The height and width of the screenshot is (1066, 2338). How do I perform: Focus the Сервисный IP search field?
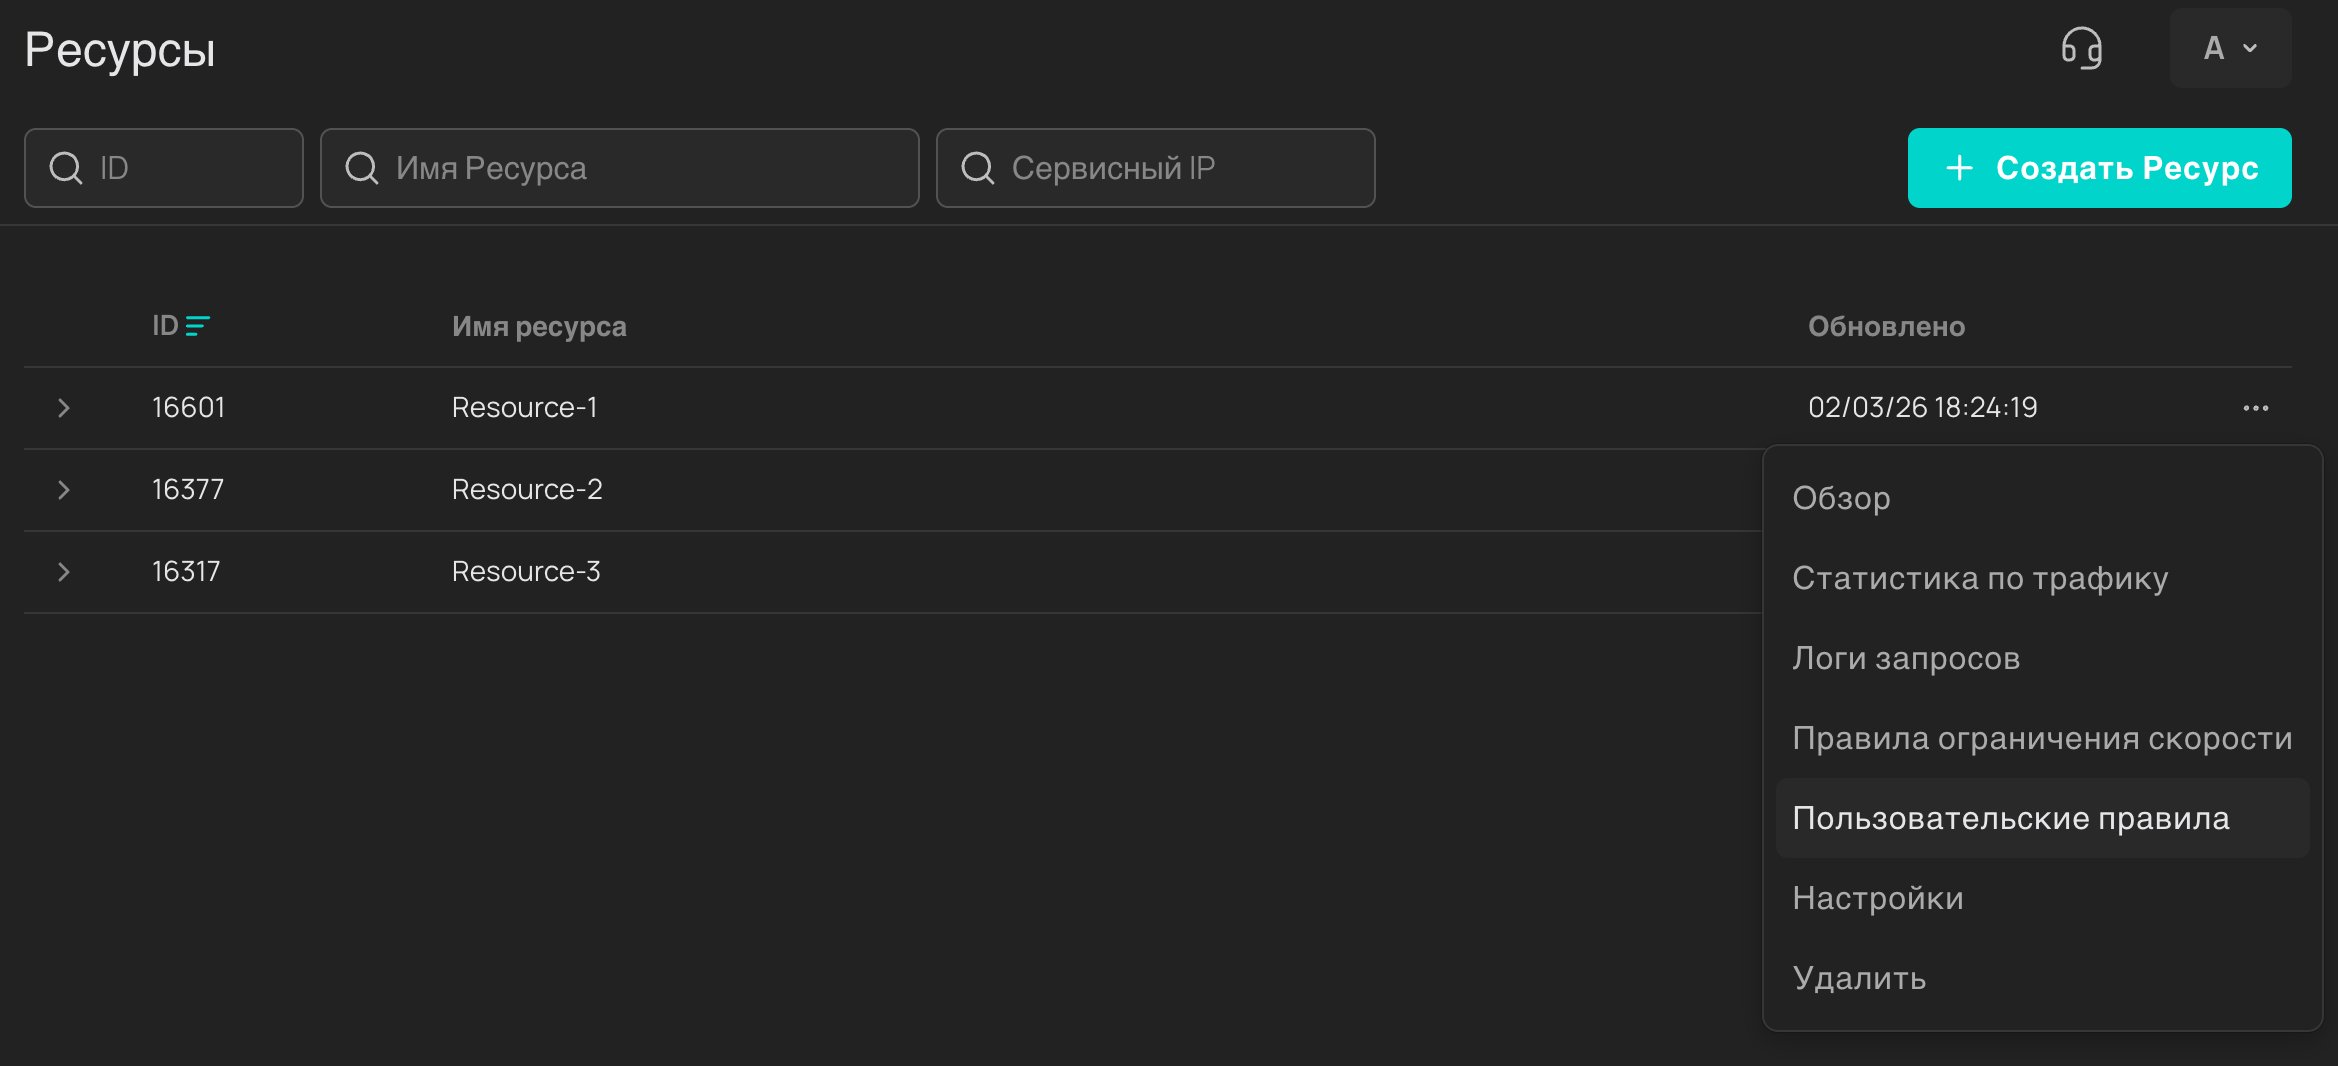point(1155,168)
